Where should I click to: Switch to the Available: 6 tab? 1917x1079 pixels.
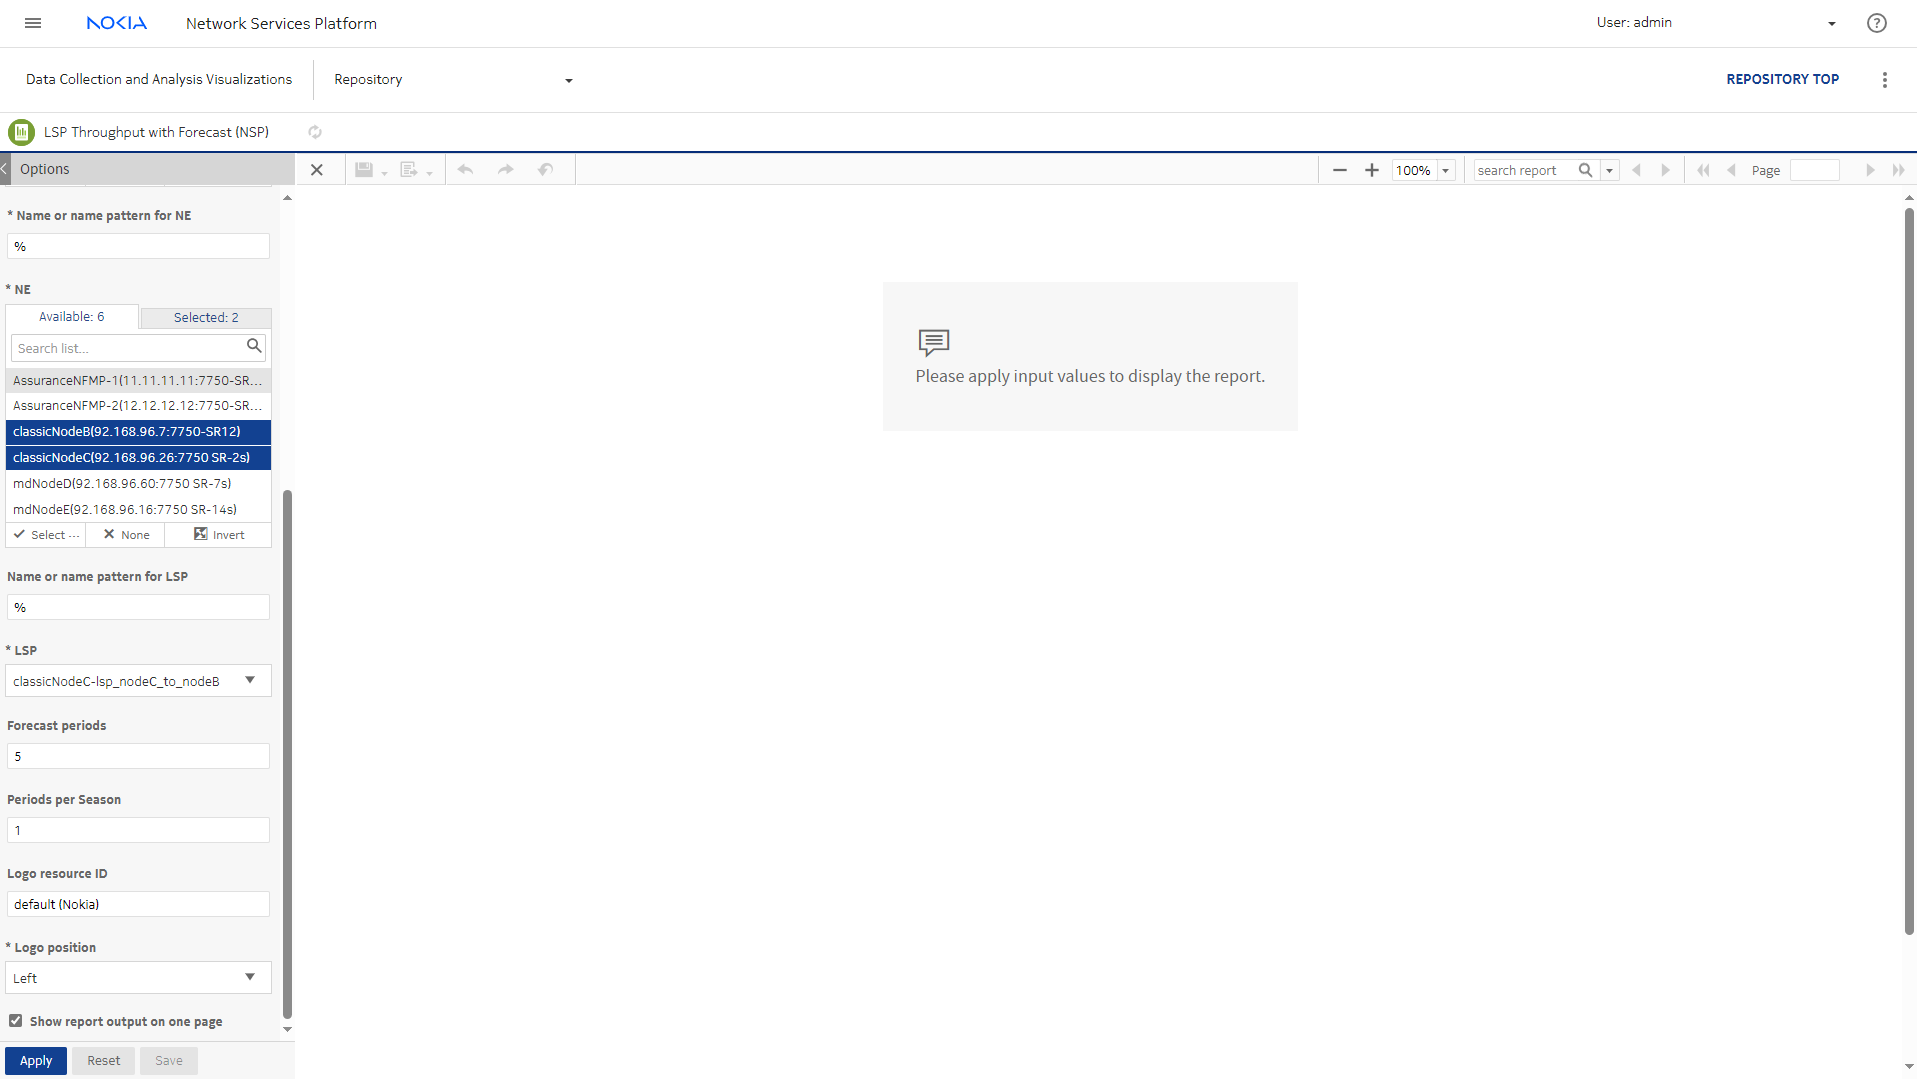click(x=72, y=317)
